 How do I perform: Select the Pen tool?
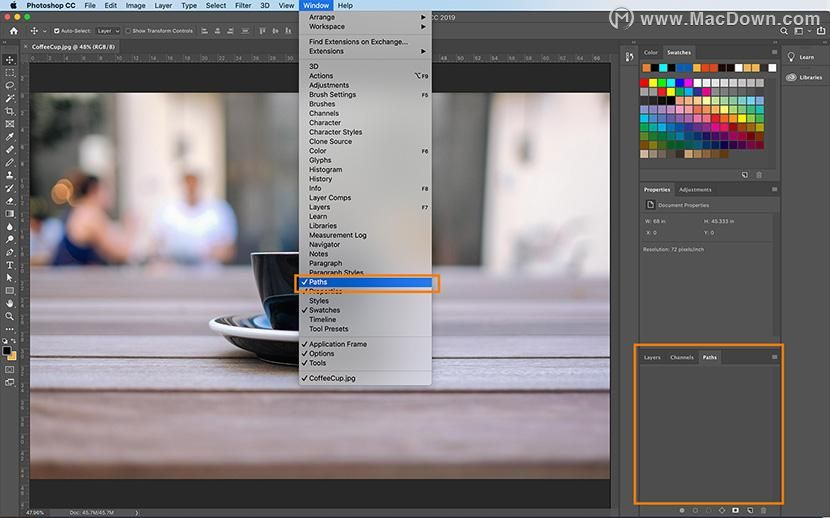[10, 252]
